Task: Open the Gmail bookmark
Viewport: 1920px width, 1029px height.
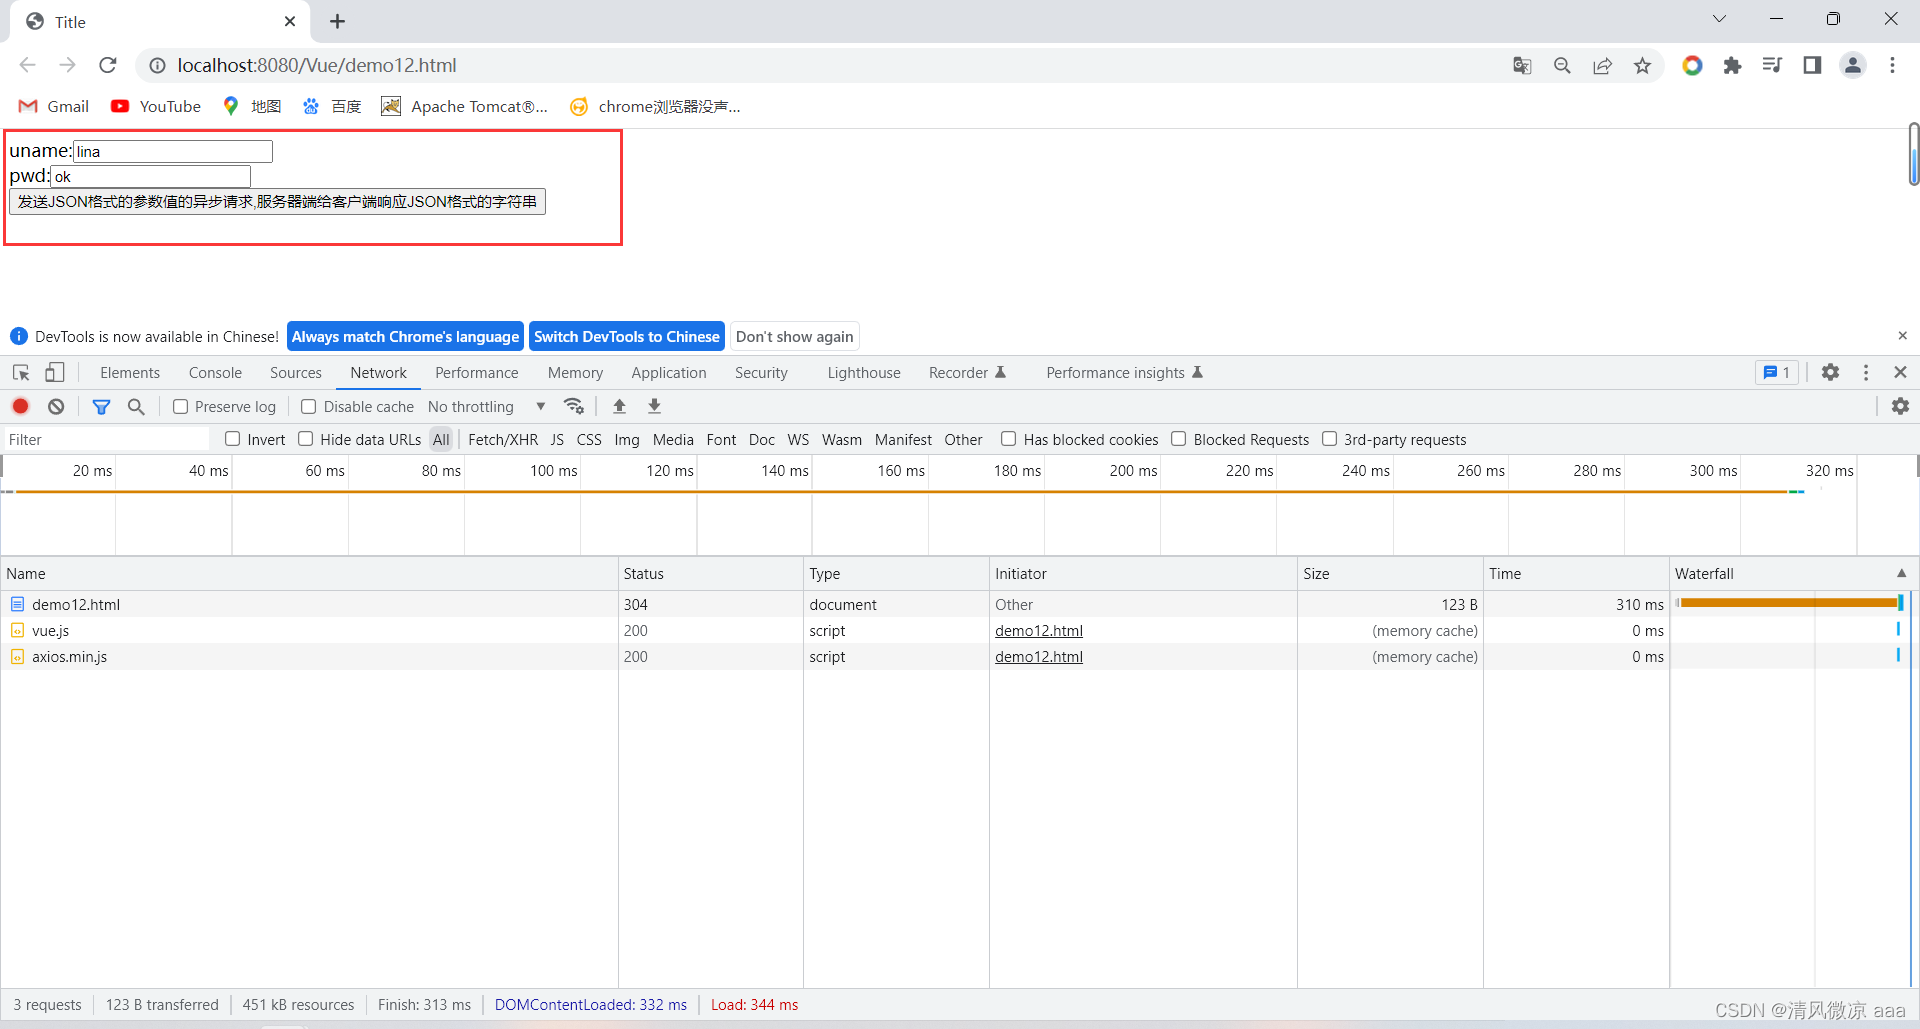Action: click(55, 106)
